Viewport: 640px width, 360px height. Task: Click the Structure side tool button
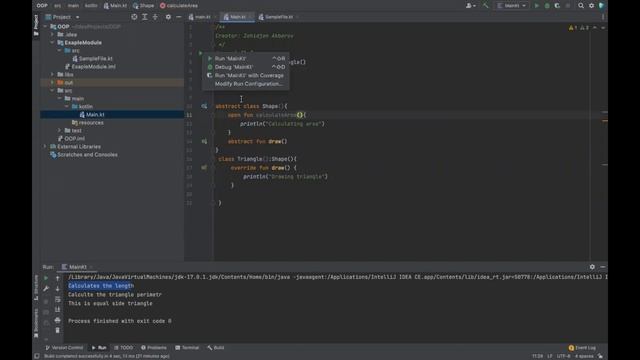[x=36, y=287]
